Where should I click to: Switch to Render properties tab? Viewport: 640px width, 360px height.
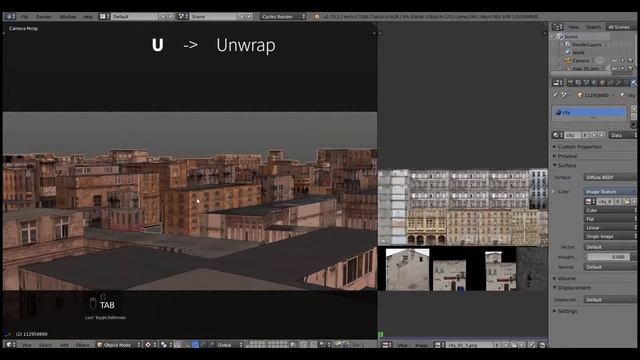coord(570,83)
